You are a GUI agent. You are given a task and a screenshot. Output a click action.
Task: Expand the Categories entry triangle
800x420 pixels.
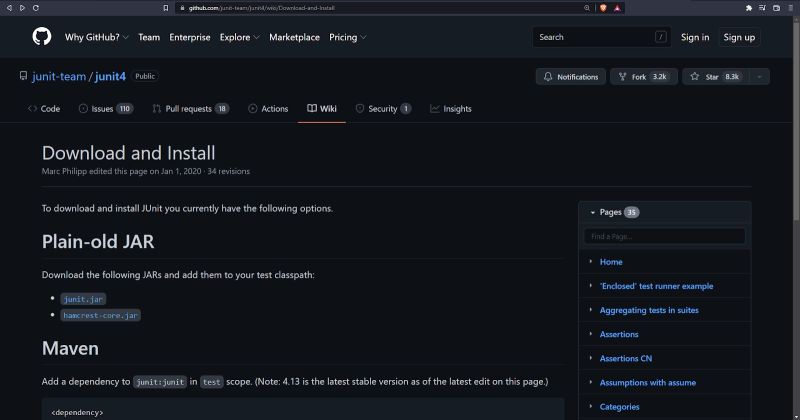591,406
